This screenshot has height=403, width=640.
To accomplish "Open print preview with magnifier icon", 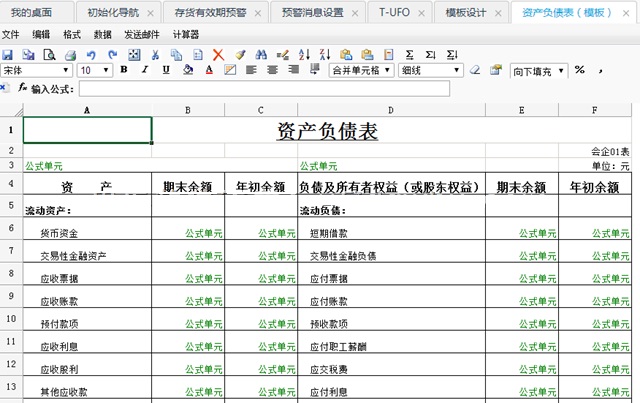I will coord(47,54).
